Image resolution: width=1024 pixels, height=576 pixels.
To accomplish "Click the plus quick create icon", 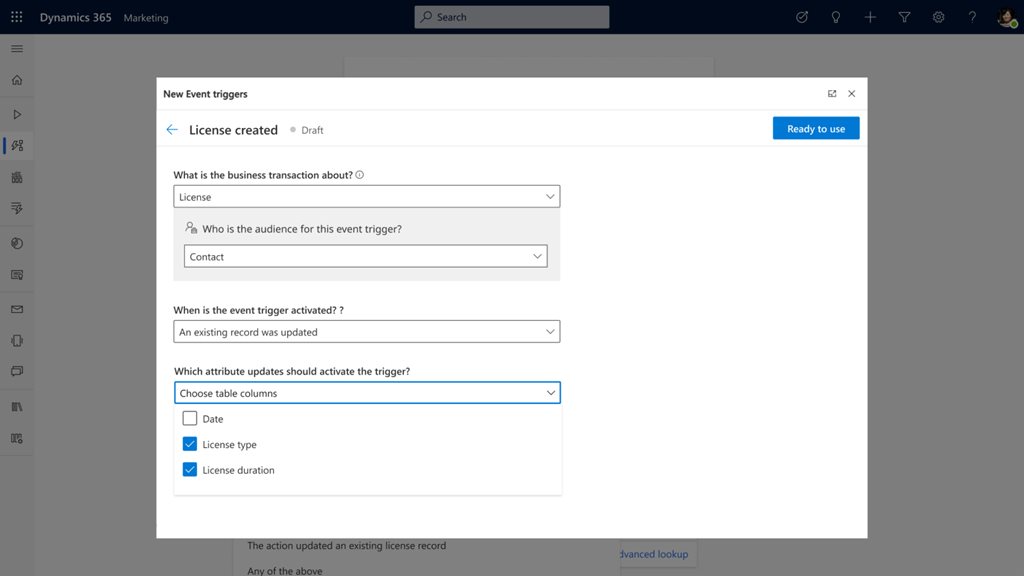I will 870,17.
